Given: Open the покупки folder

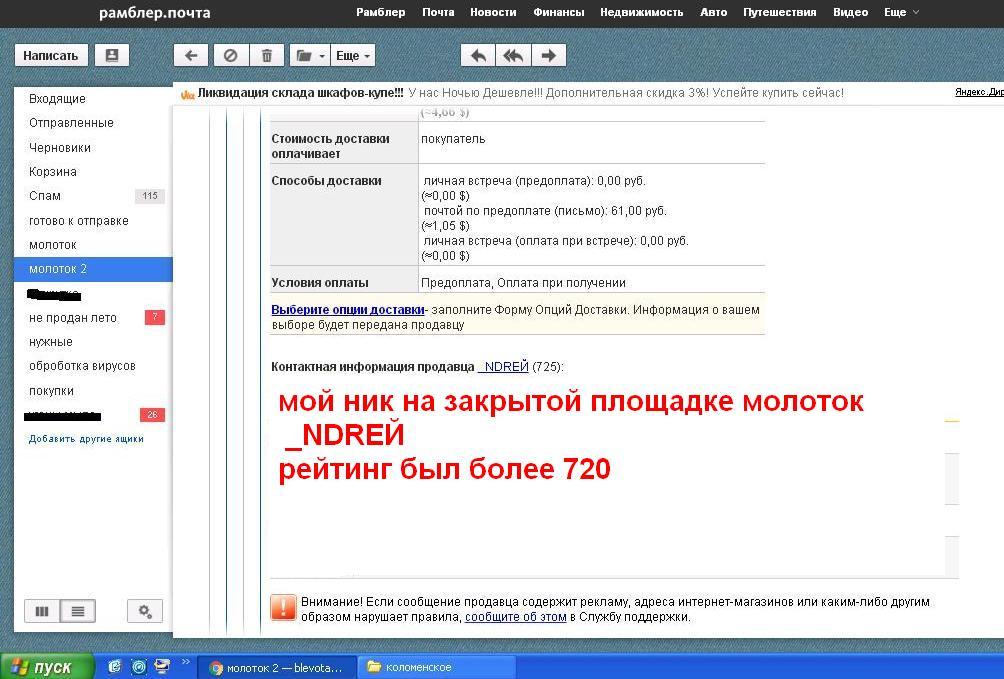Looking at the screenshot, I should click(51, 391).
